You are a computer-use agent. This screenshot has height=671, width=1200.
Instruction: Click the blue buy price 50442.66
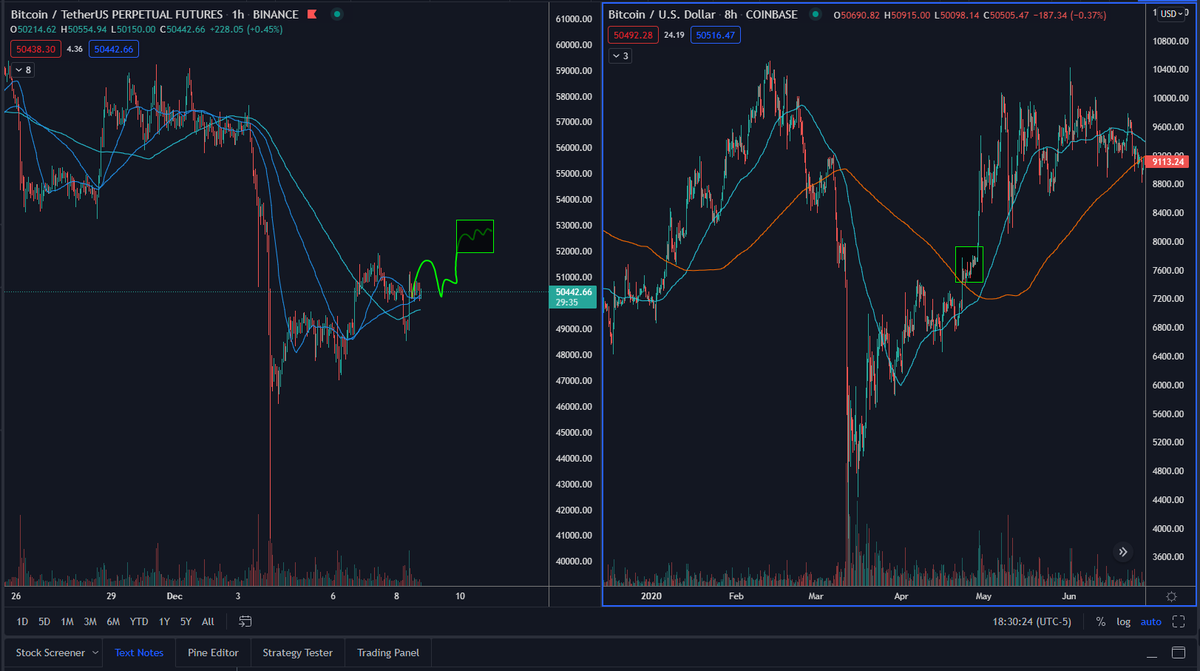tap(115, 49)
